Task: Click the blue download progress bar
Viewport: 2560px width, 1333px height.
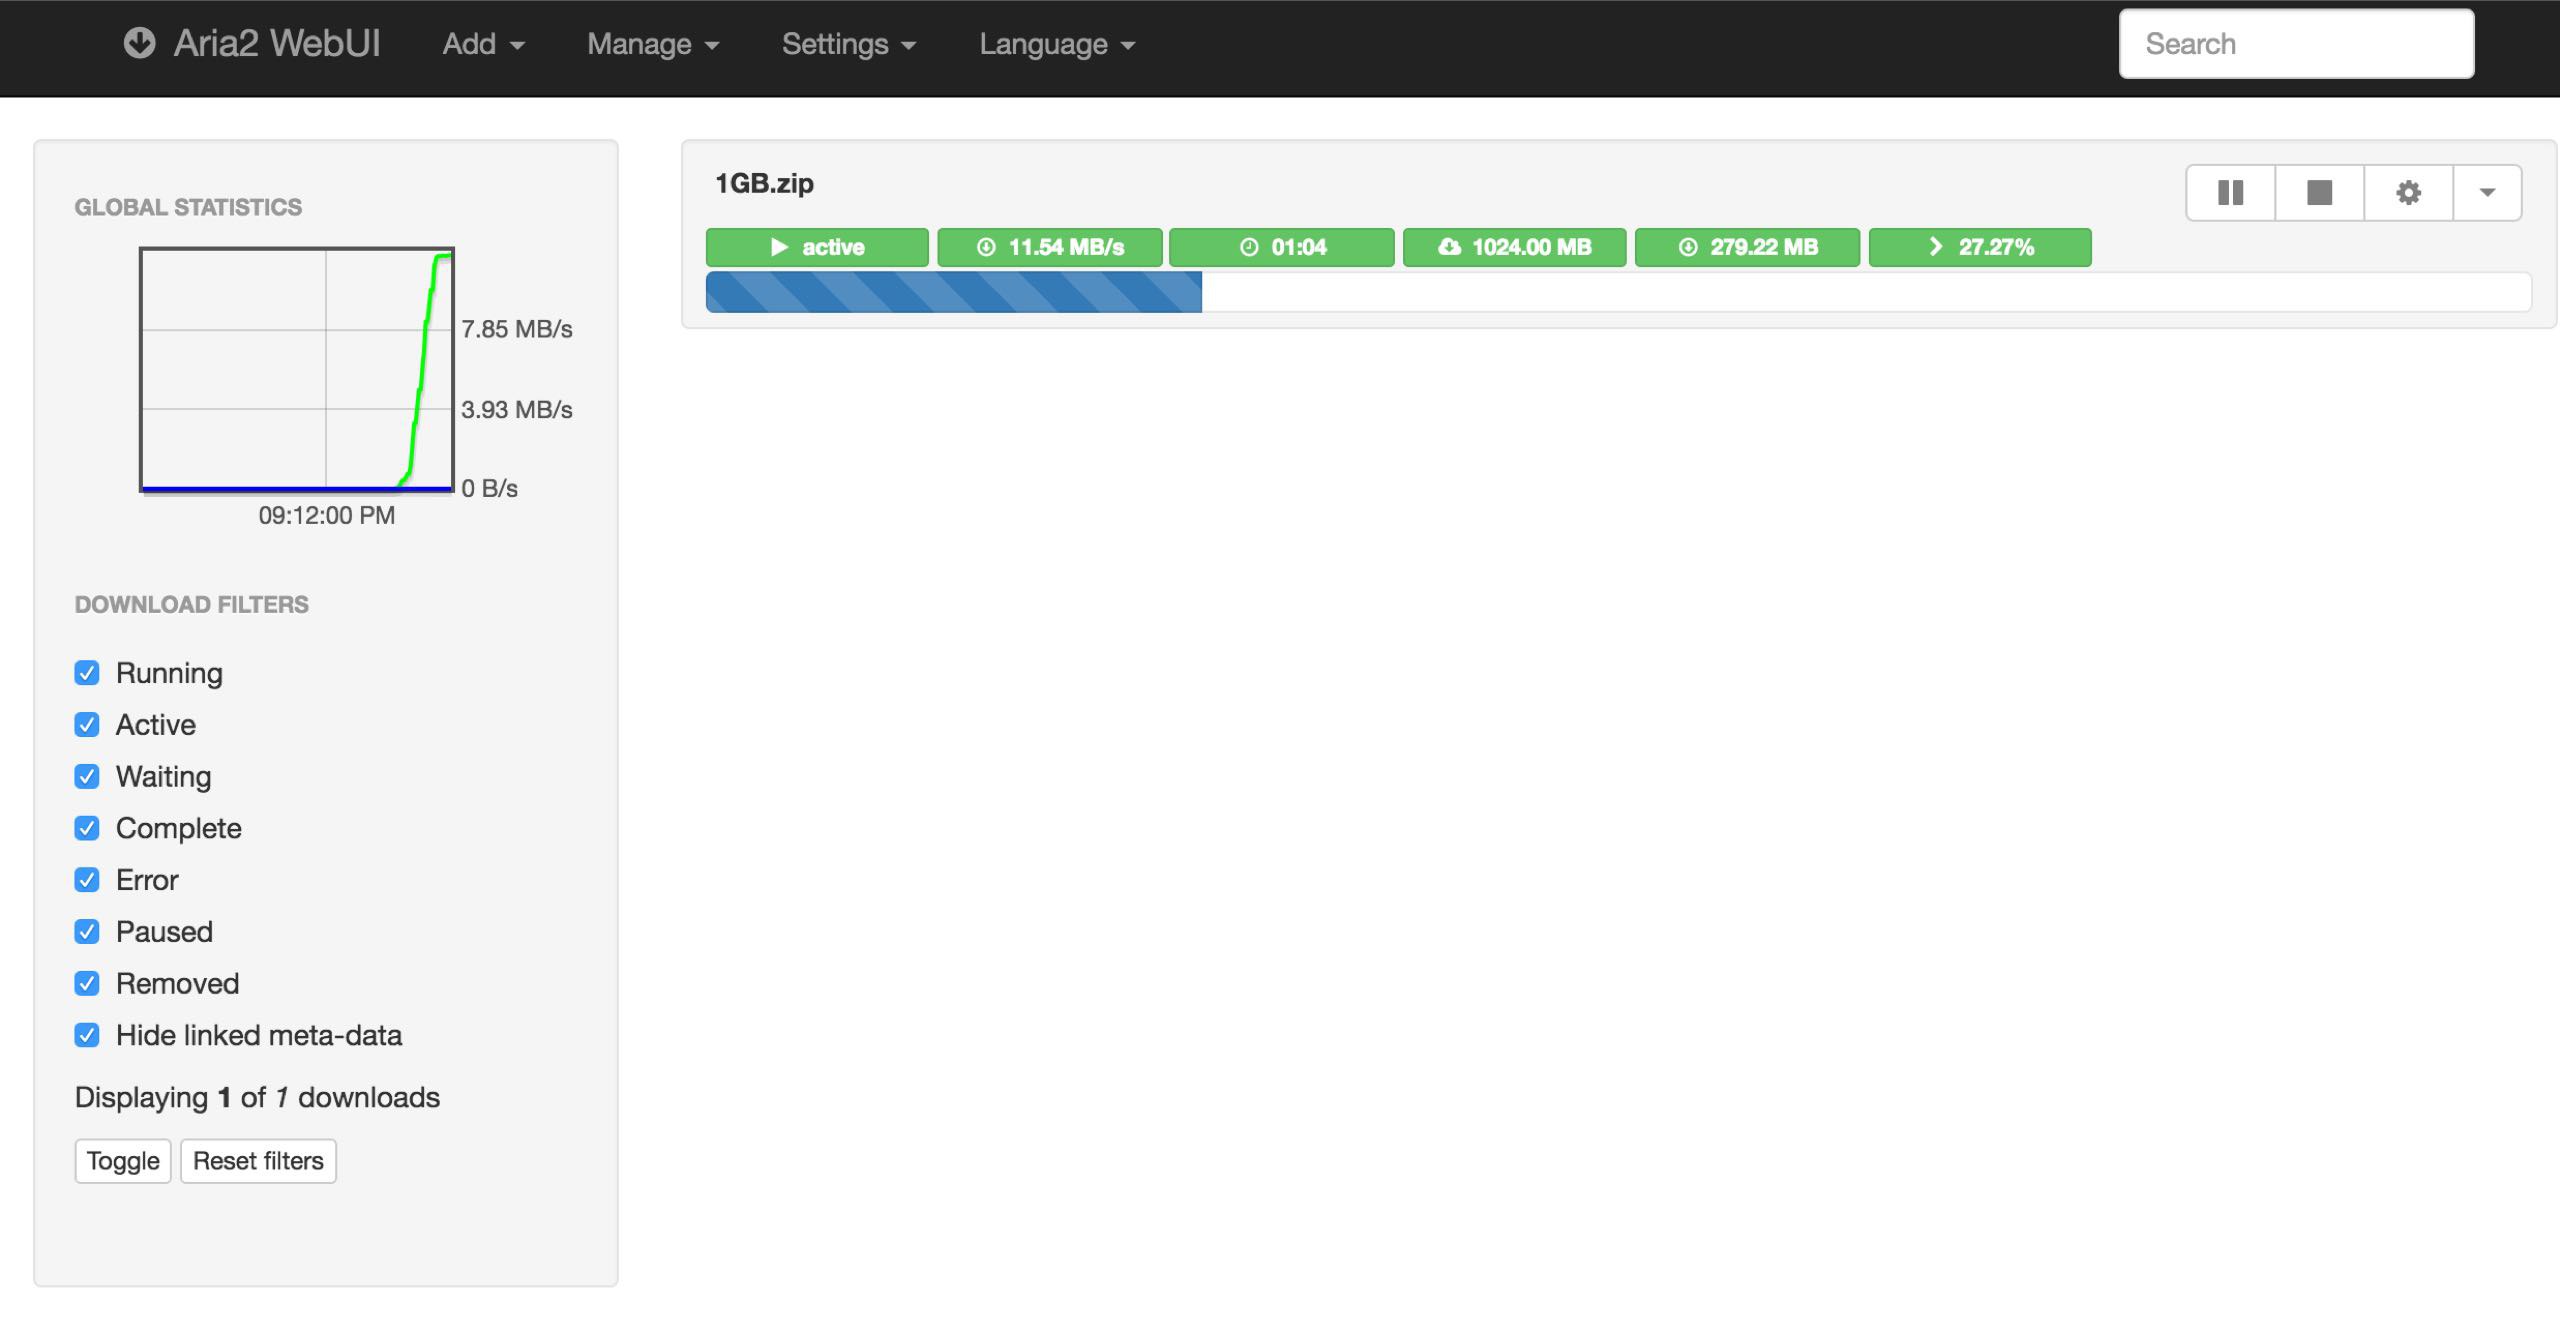Action: click(953, 292)
